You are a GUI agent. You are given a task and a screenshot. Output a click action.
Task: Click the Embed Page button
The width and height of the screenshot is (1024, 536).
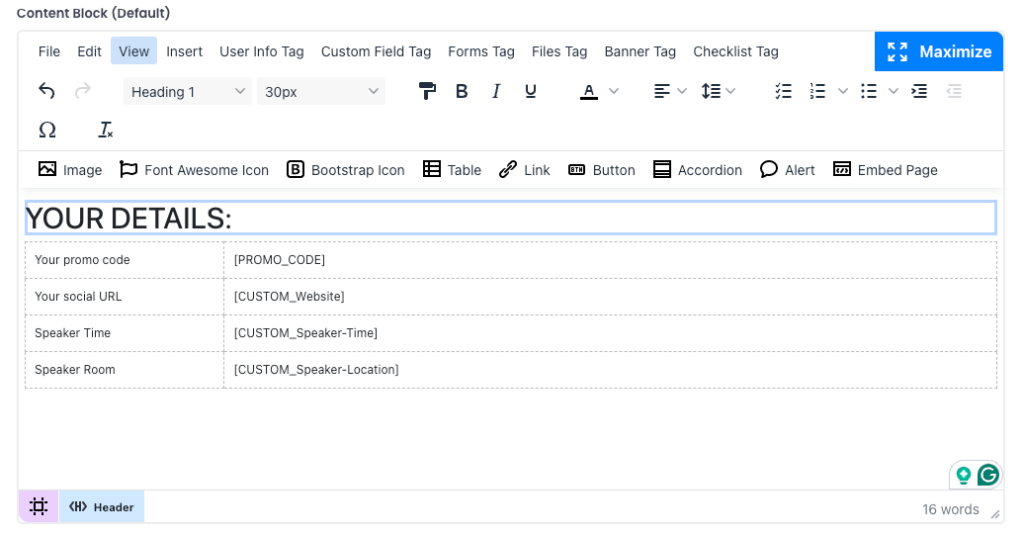pos(885,170)
